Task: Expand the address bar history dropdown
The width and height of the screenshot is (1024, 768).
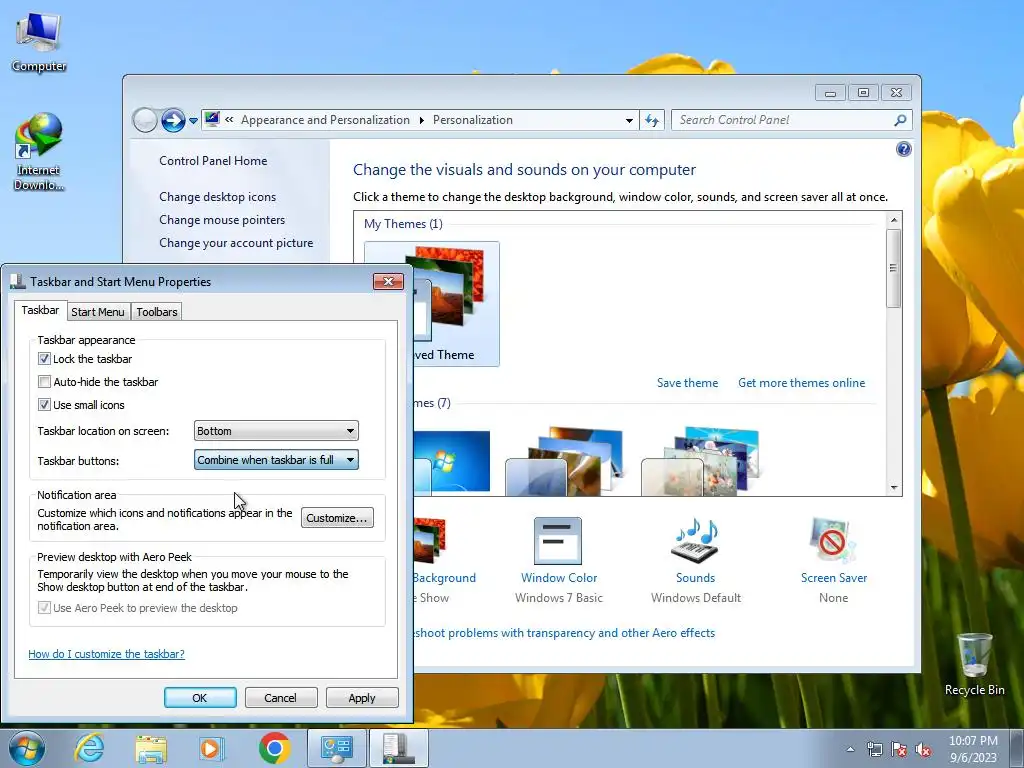Action: pos(629,120)
